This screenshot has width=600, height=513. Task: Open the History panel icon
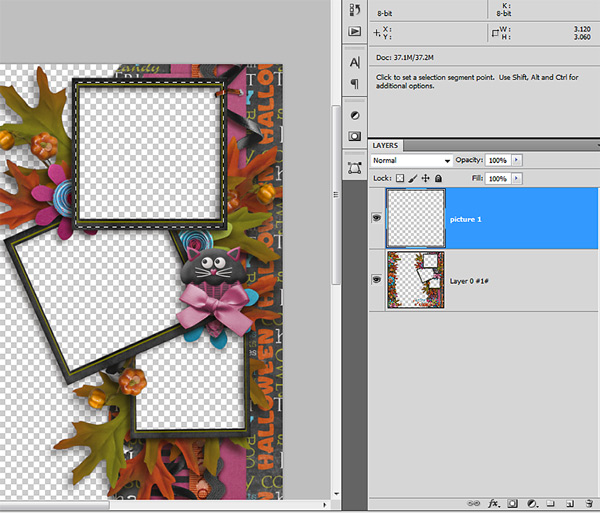pos(355,10)
